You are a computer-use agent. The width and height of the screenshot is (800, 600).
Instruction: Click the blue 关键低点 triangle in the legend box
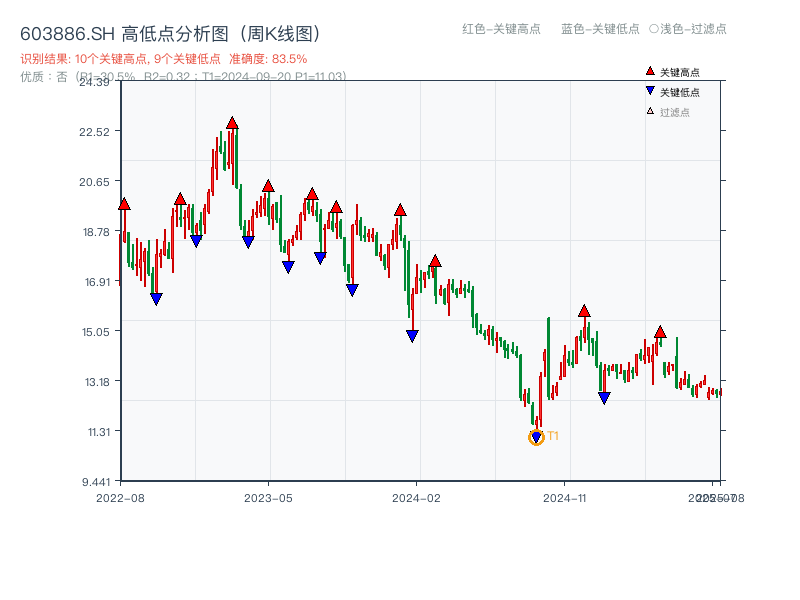point(650,90)
